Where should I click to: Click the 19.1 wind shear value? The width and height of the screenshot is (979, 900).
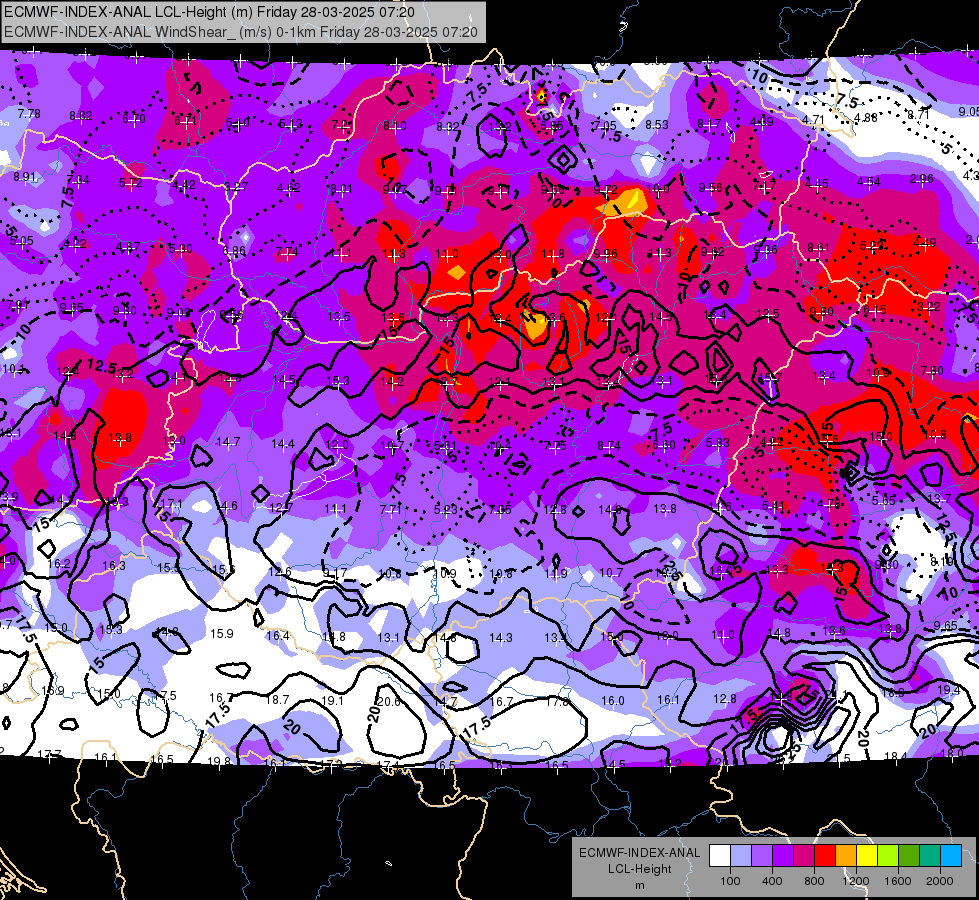(332, 701)
